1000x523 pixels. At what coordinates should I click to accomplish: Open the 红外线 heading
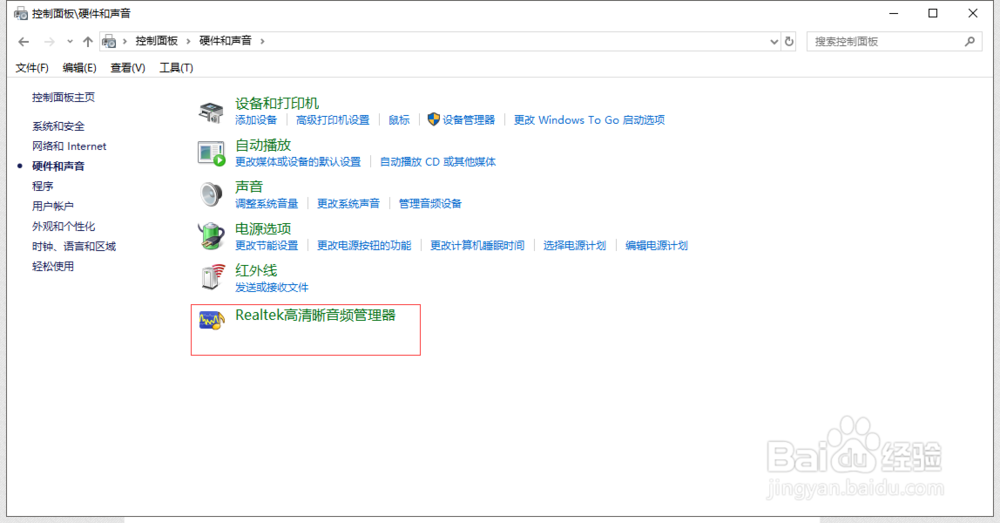point(256,270)
